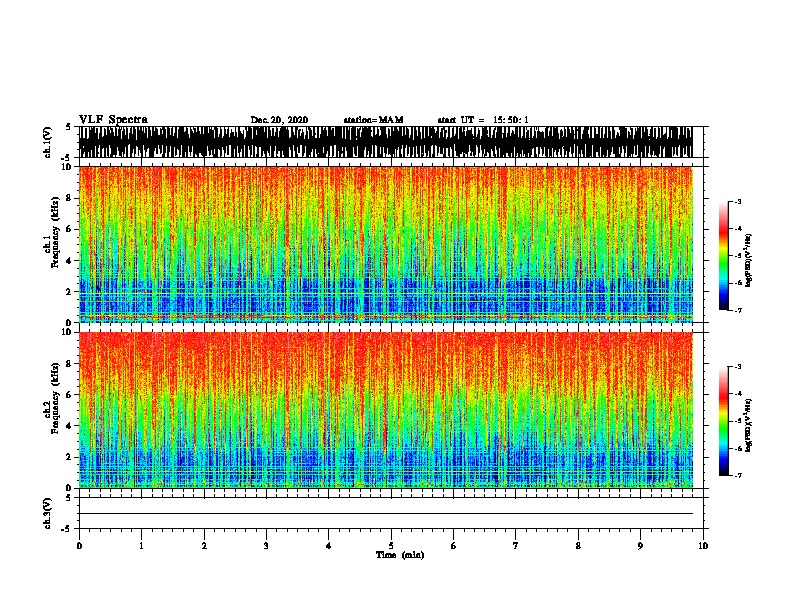Screen dimensions: 792x612
Task: Click the ch.1 "Frequency (kHz)" axis label
Action: click(56, 233)
